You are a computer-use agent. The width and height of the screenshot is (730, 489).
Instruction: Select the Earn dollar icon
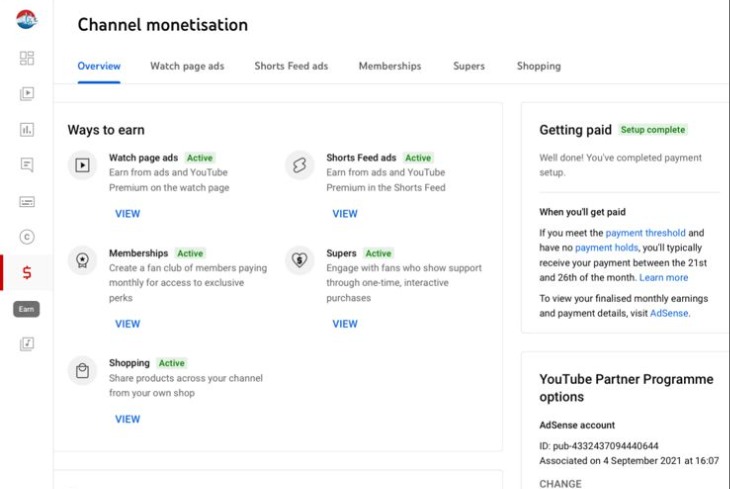click(27, 272)
